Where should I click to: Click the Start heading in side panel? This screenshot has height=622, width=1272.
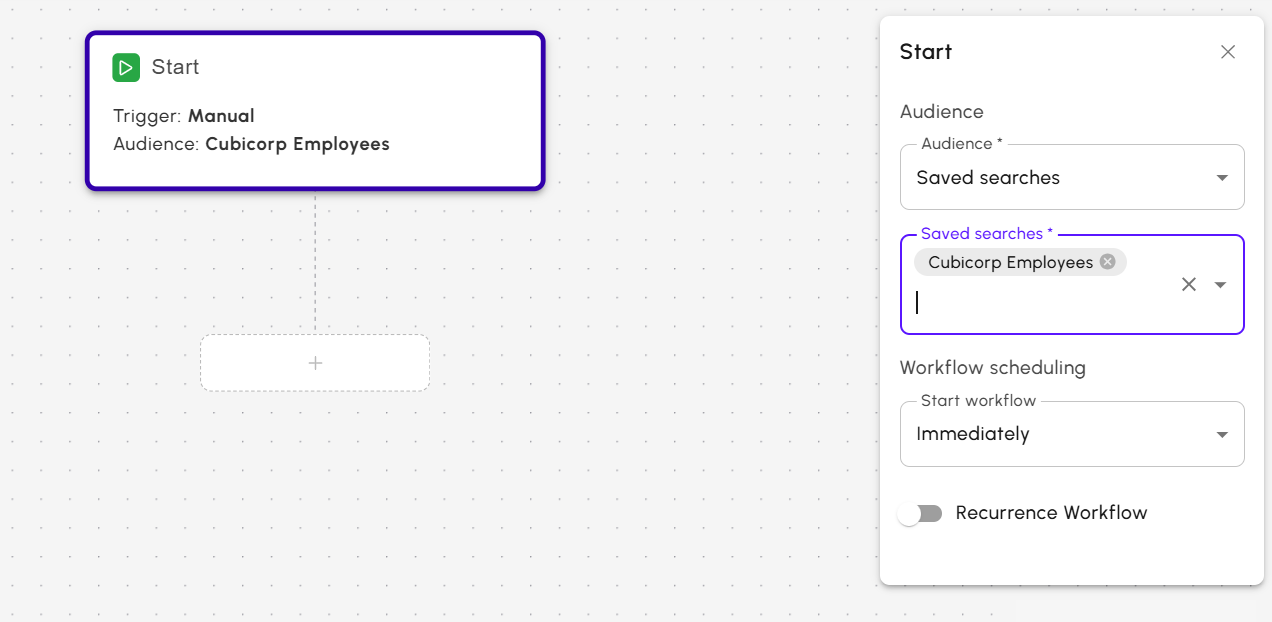point(925,52)
